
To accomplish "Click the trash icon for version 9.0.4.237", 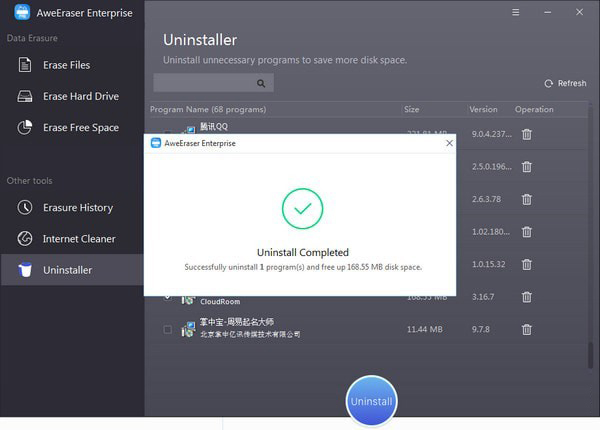I will [527, 134].
